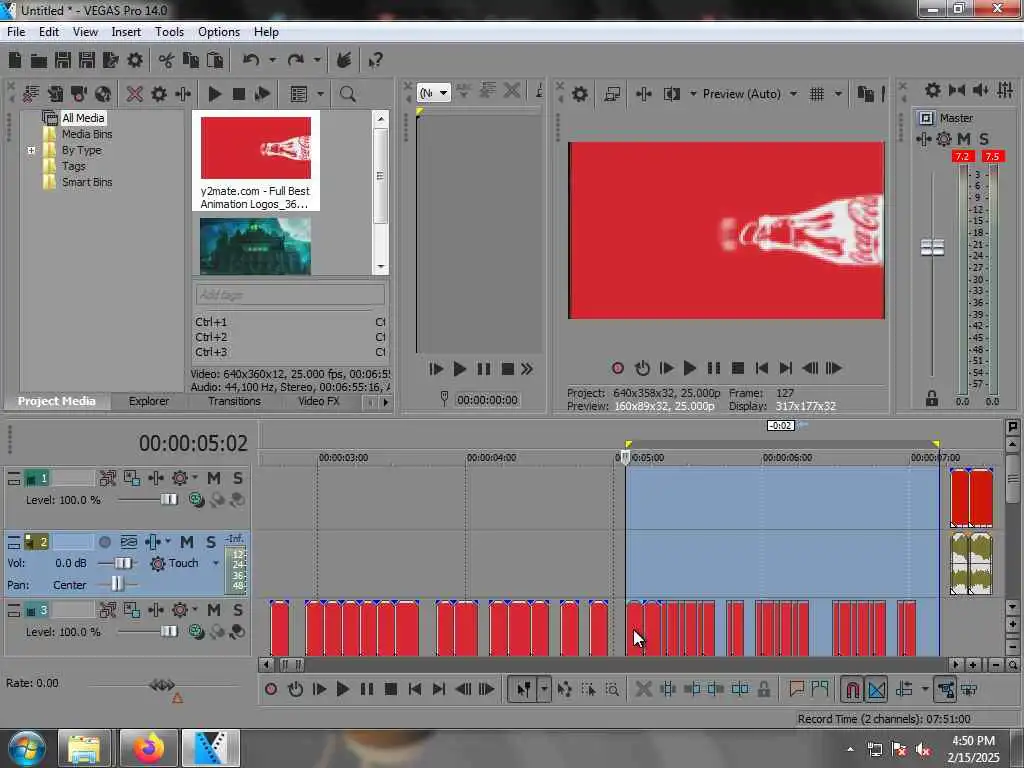Save project with the floppy disk icon
Screen dimensions: 1024x768
[x=63, y=61]
